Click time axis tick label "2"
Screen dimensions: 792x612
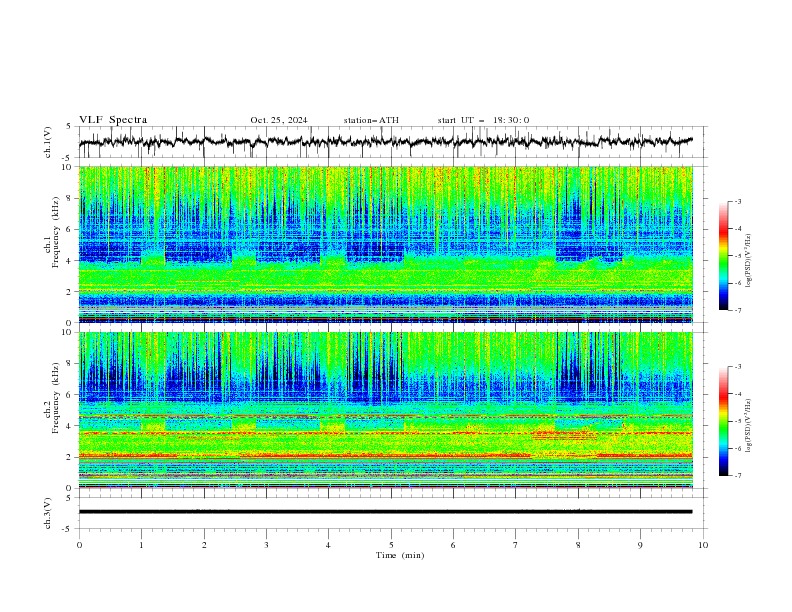[204, 545]
